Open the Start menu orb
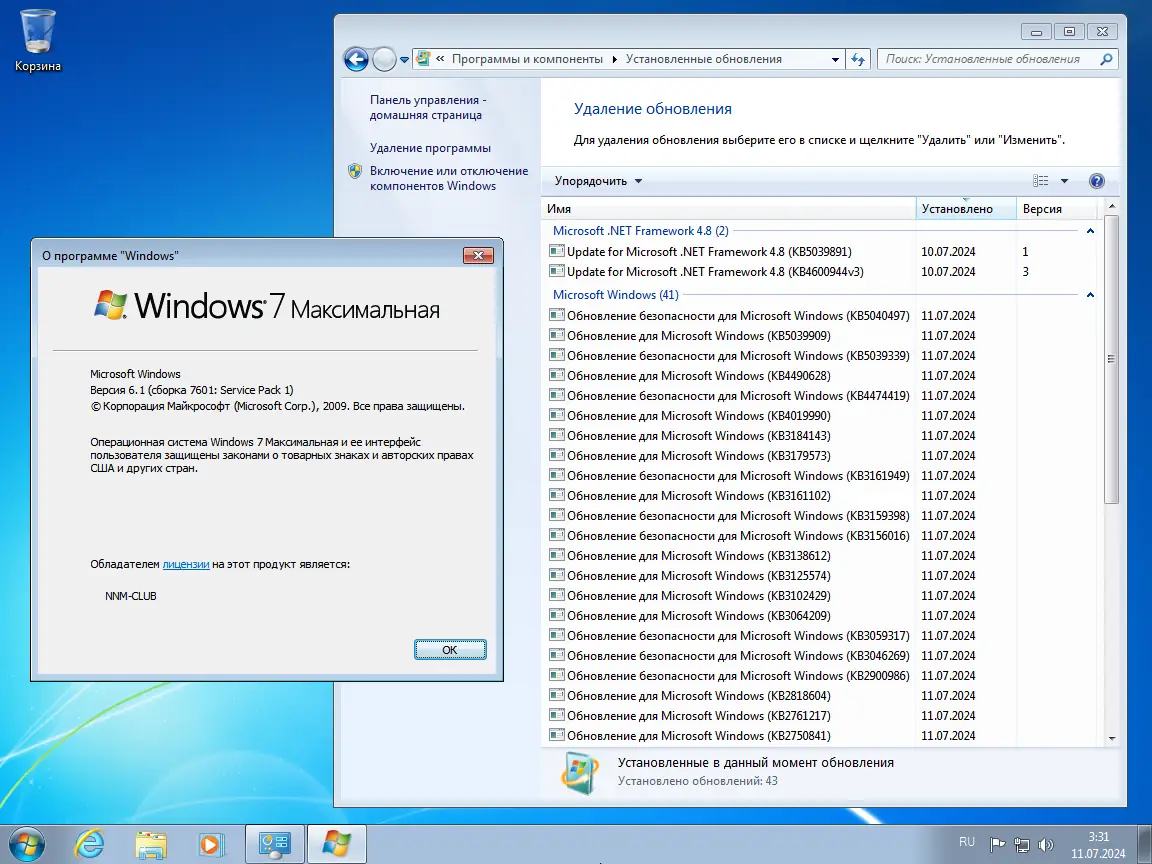Image resolution: width=1152 pixels, height=864 pixels. pyautogui.click(x=29, y=843)
